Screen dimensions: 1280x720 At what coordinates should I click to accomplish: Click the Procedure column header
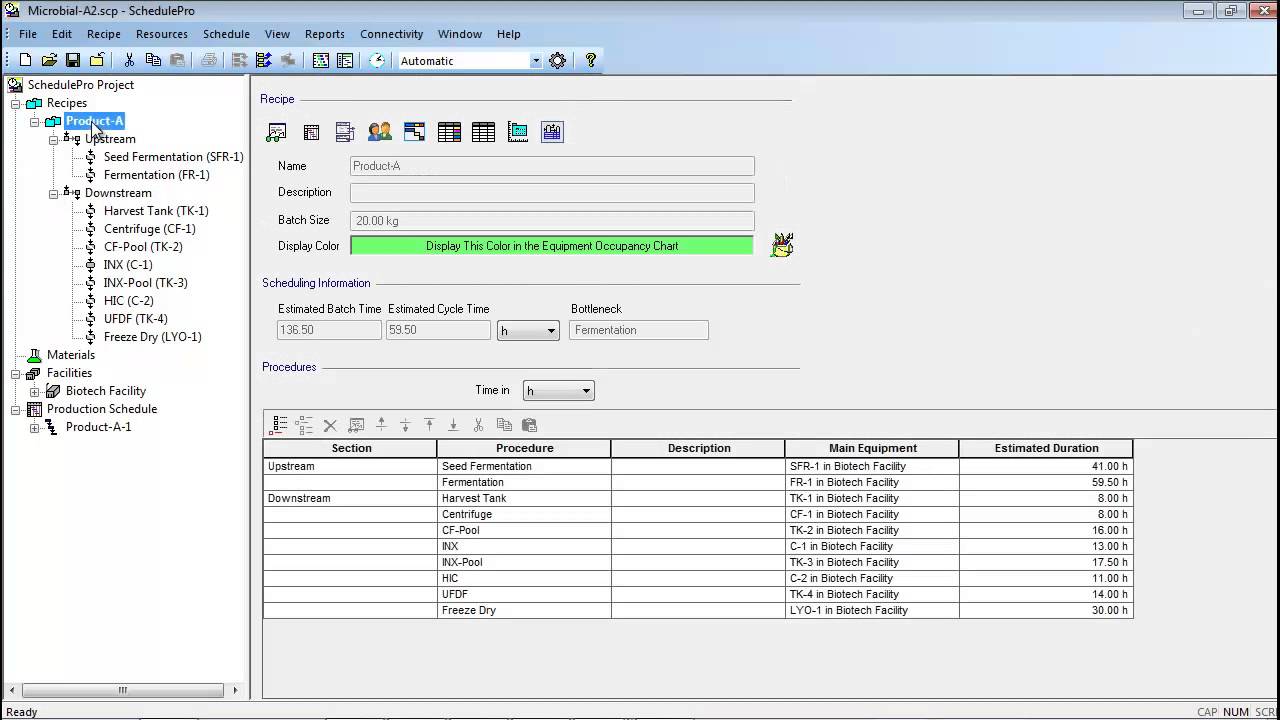(524, 448)
